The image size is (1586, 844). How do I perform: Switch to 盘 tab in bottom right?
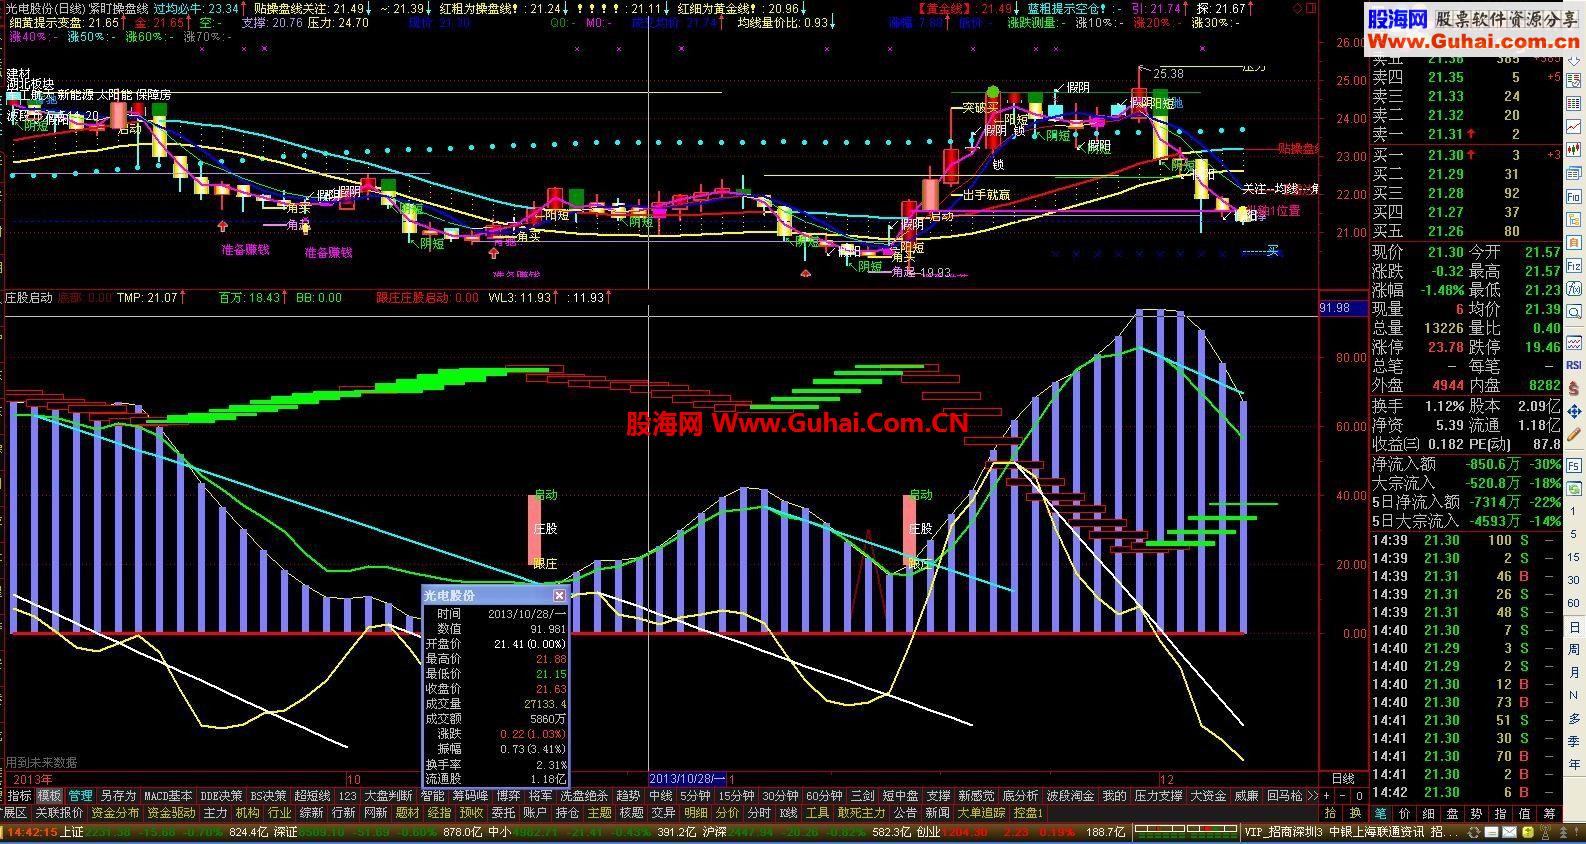click(x=1452, y=814)
